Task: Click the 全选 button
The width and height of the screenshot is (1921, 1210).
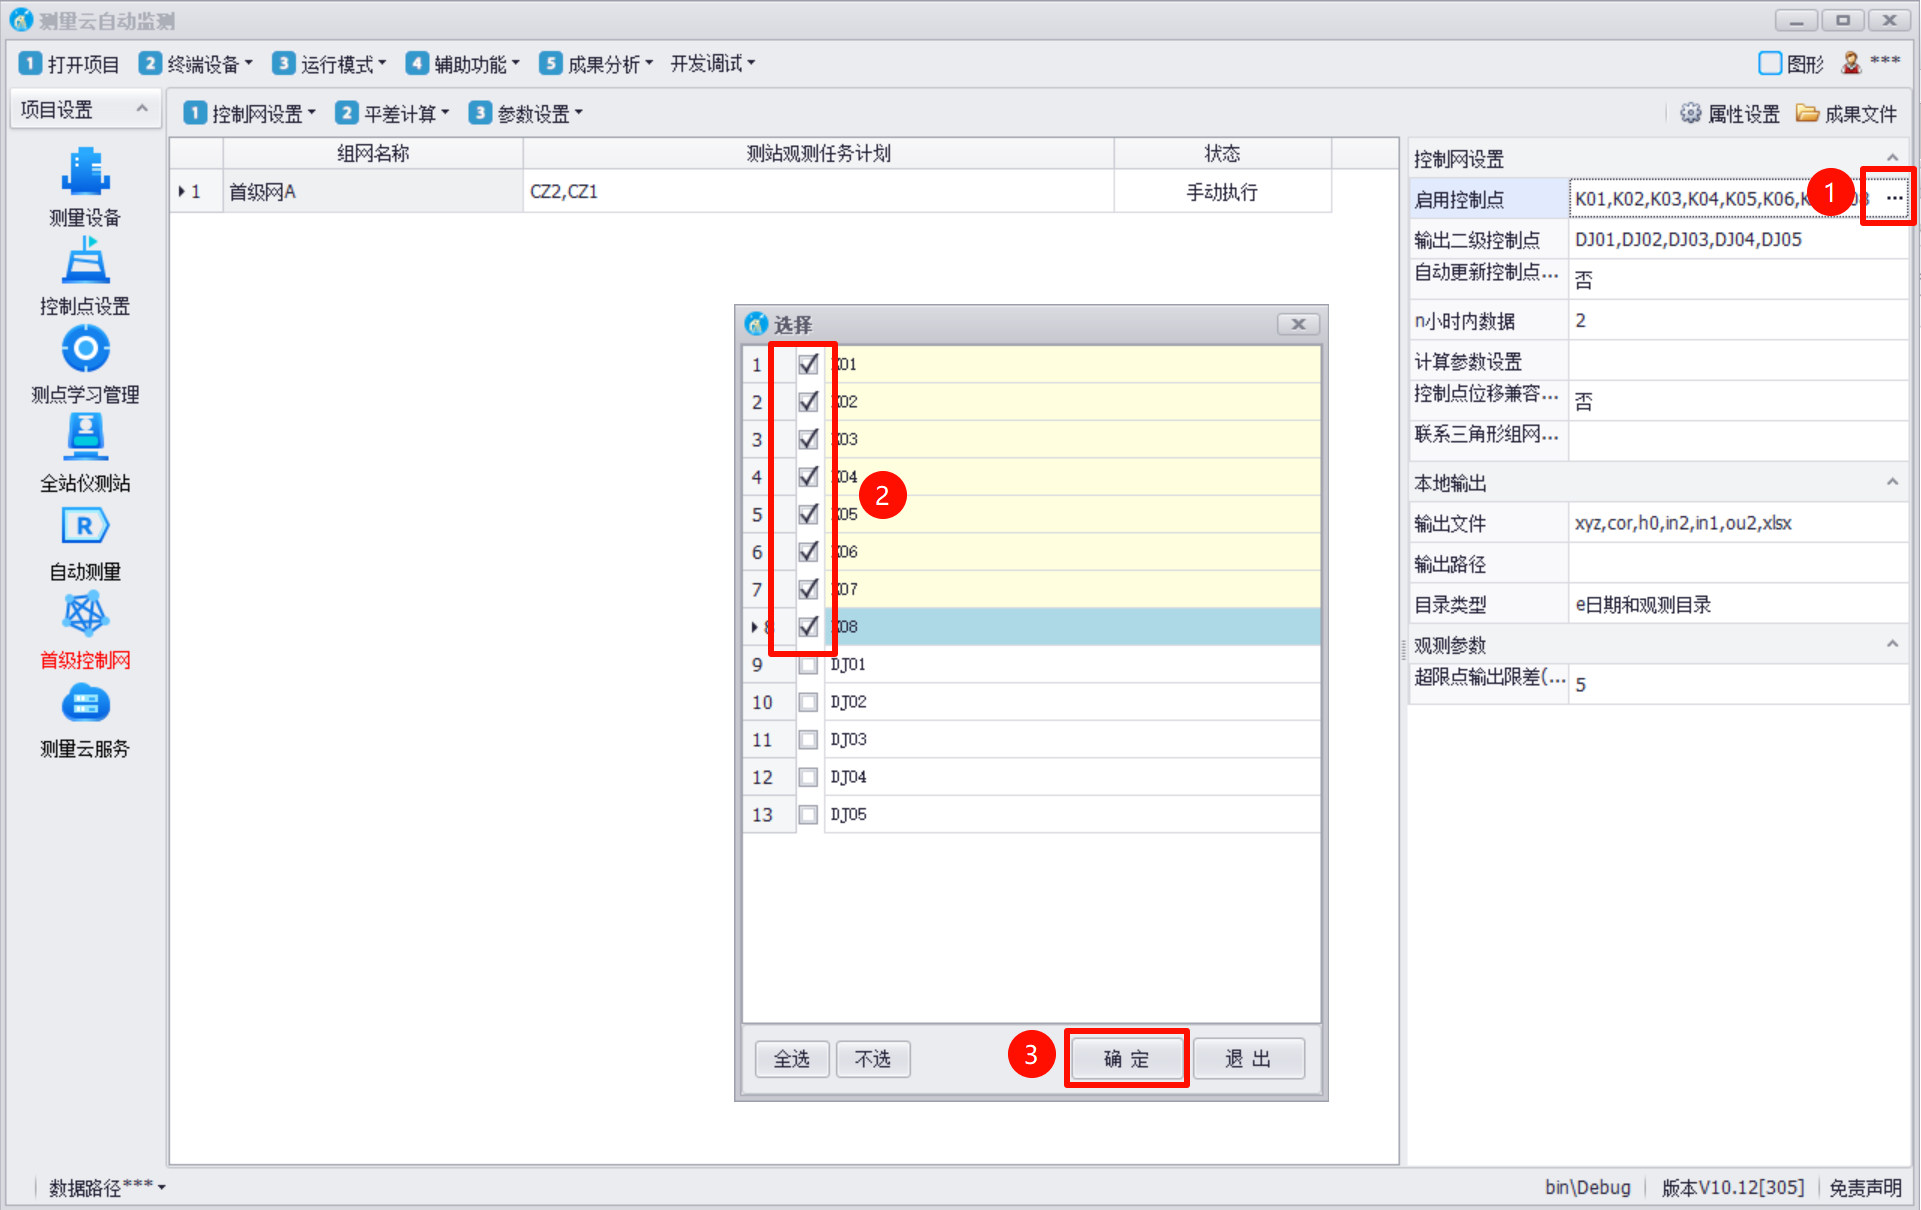Action: [791, 1058]
